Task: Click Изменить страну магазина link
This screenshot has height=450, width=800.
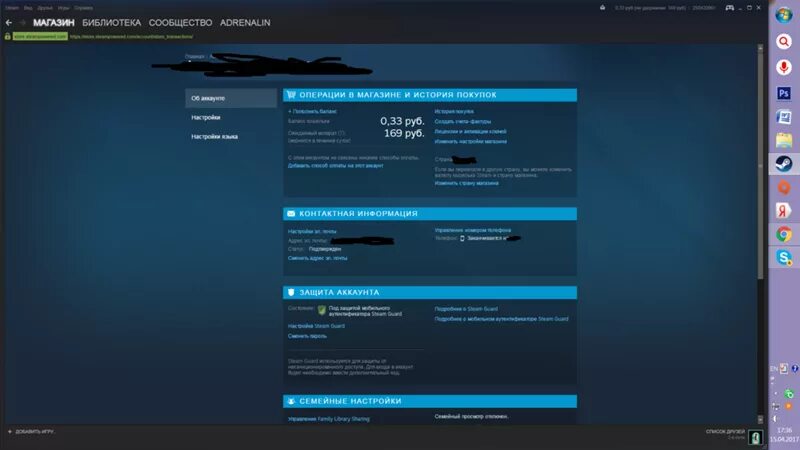Action: tap(466, 183)
